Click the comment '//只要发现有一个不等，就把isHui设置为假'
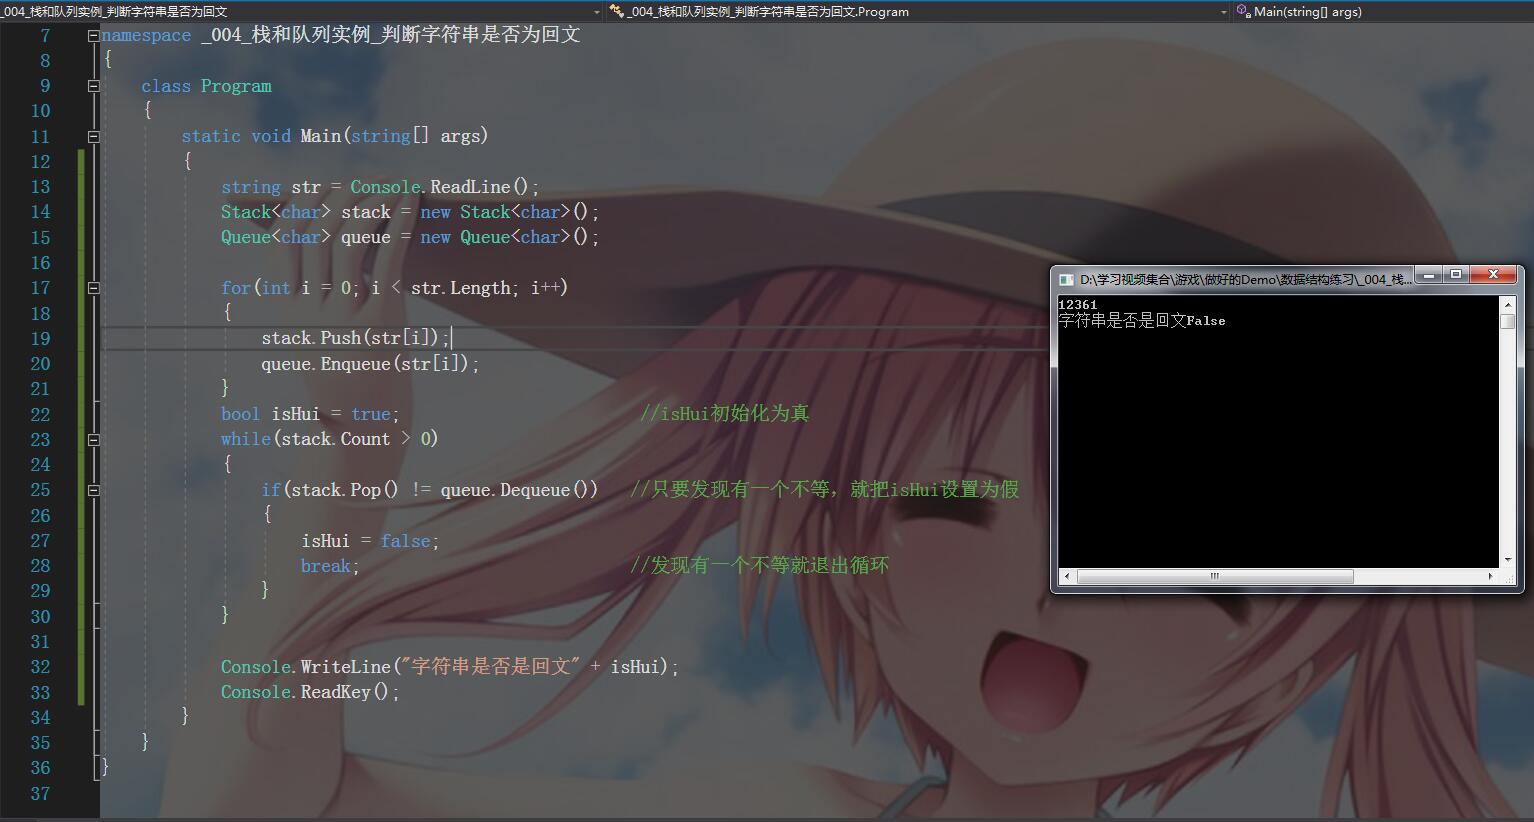 (x=825, y=490)
